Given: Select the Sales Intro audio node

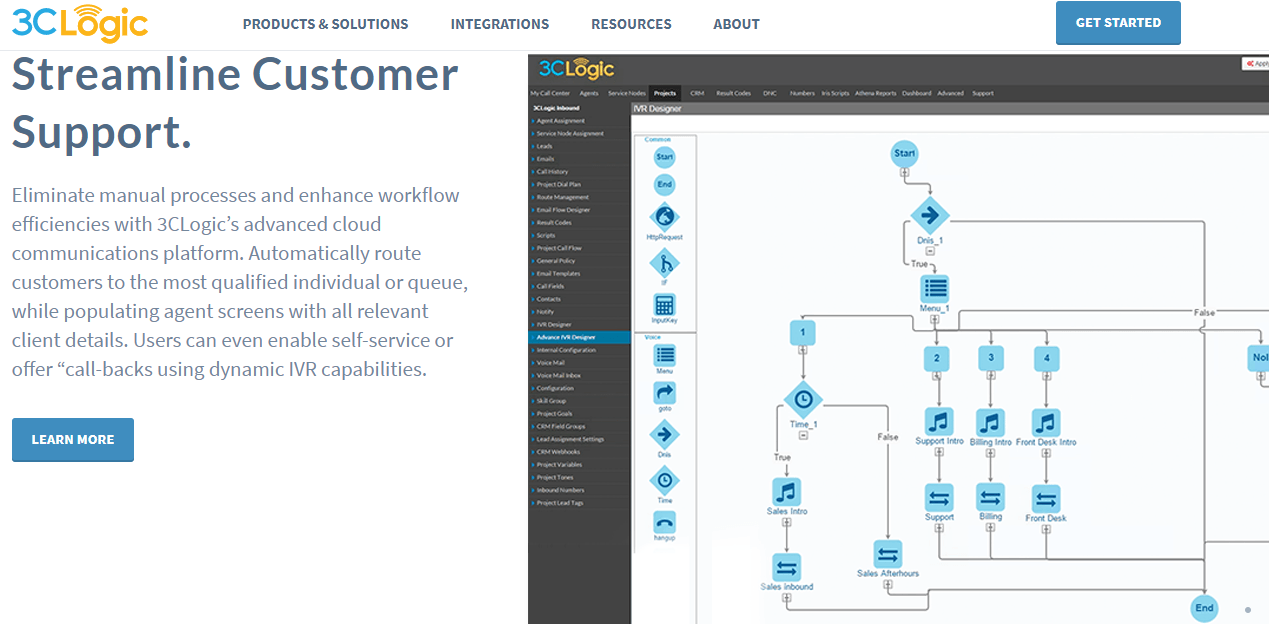Looking at the screenshot, I should pyautogui.click(x=787, y=492).
